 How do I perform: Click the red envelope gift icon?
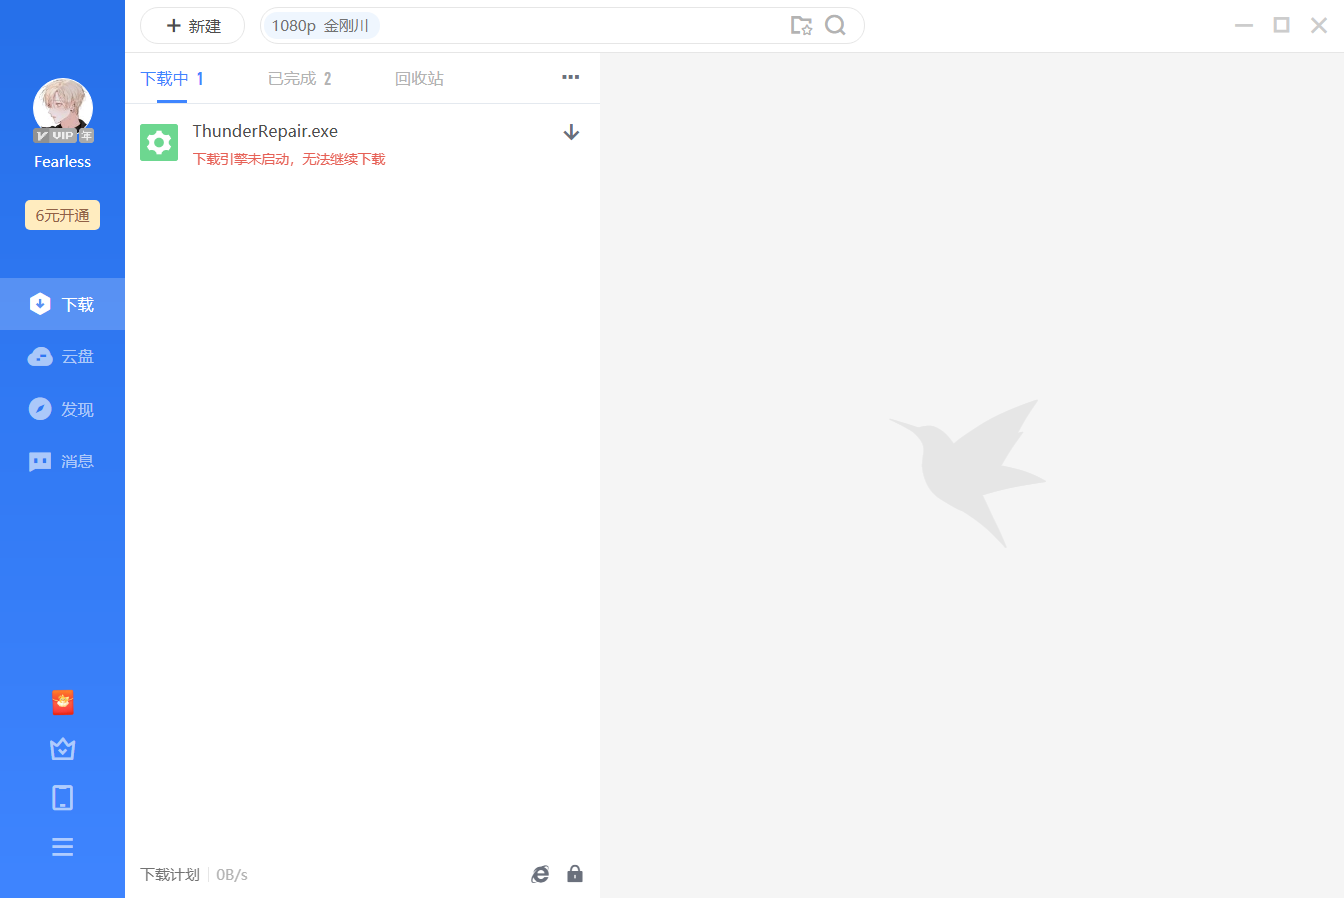(x=62, y=703)
